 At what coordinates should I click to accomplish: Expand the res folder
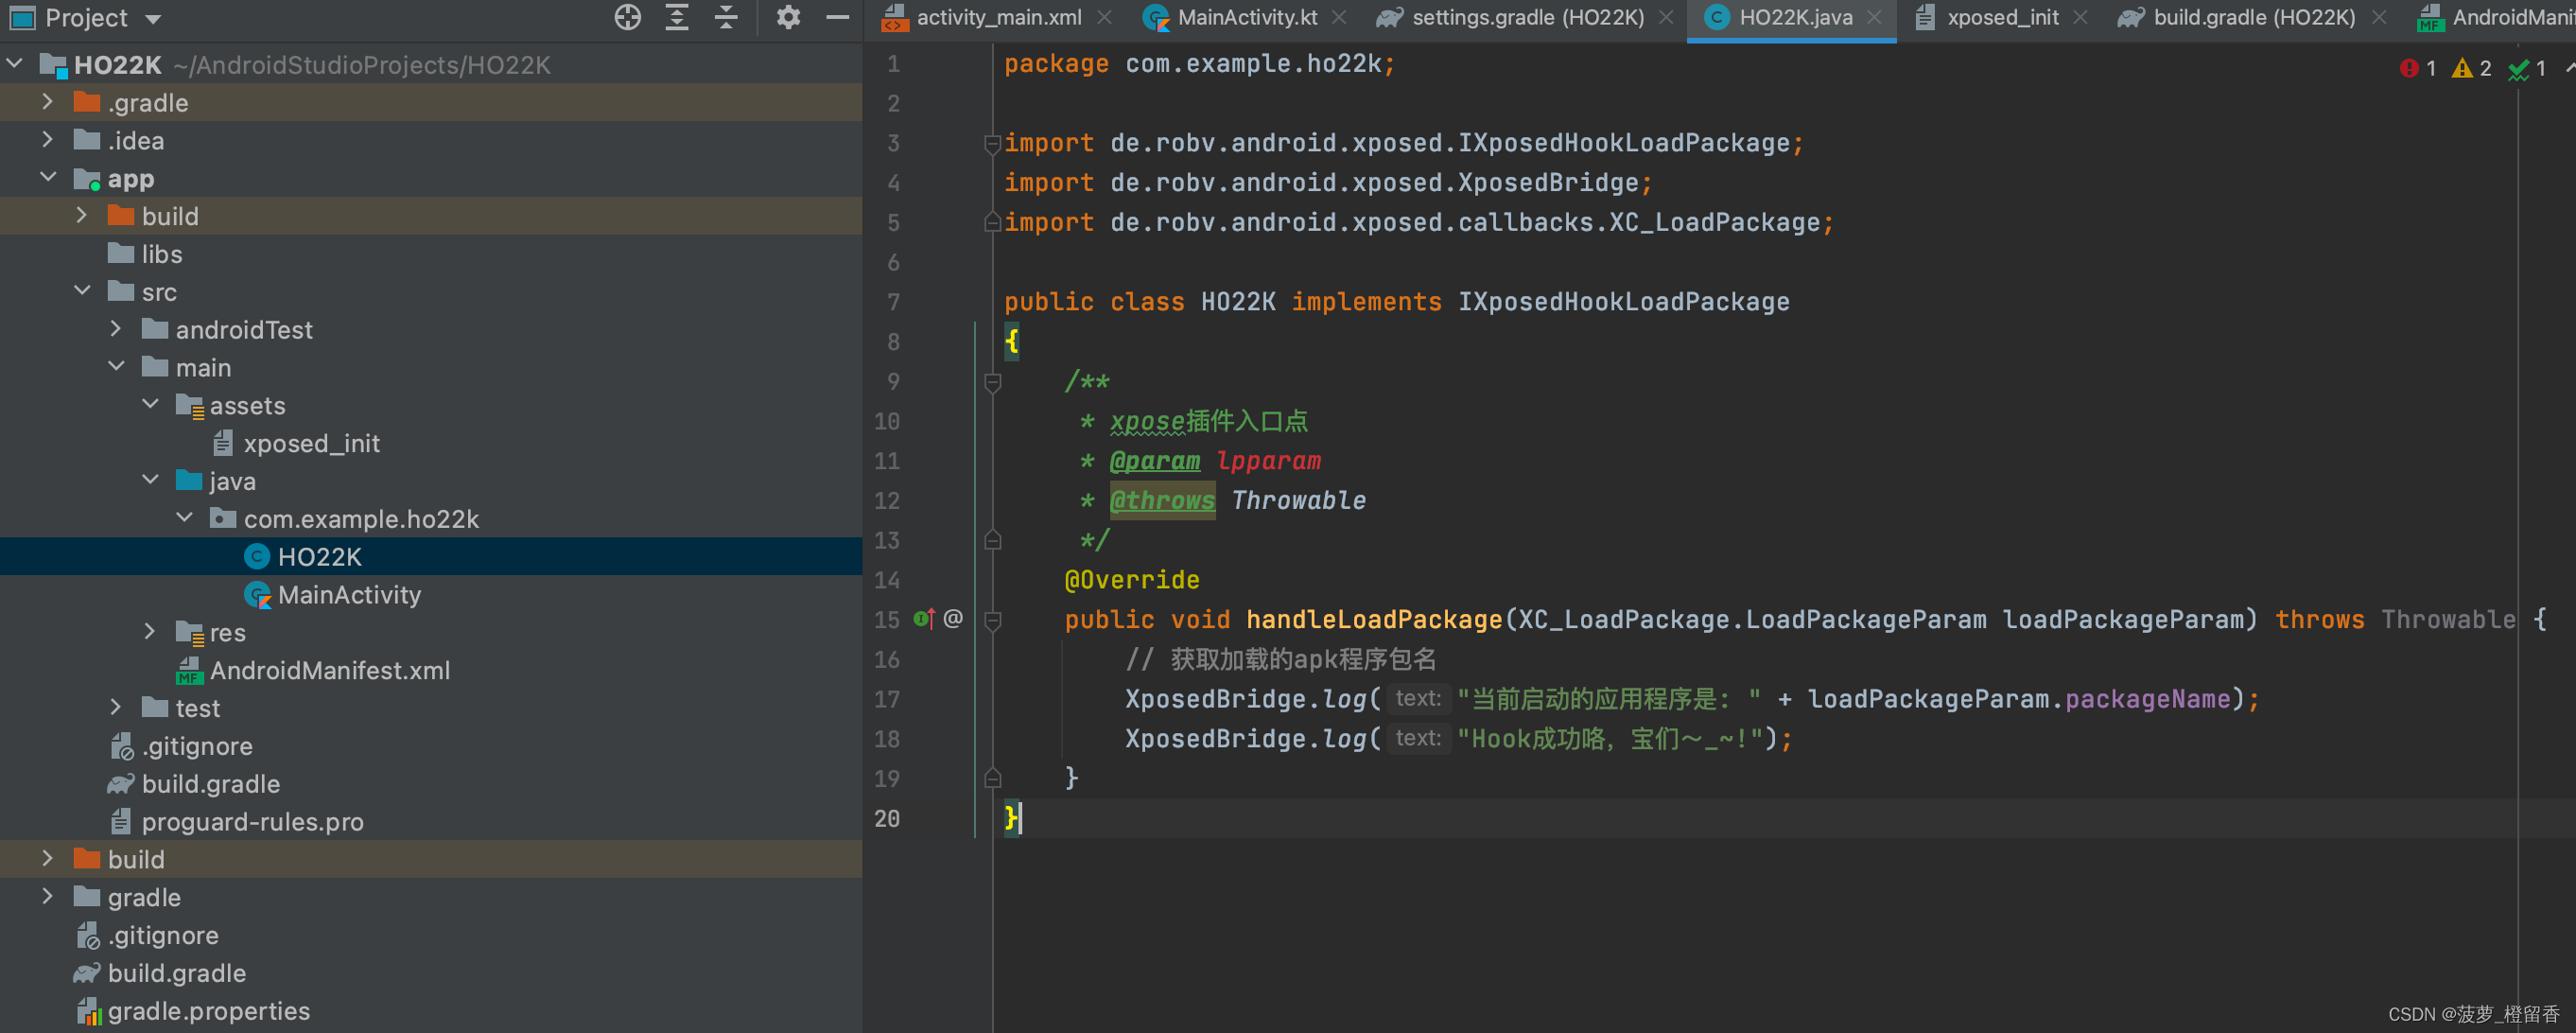(149, 632)
